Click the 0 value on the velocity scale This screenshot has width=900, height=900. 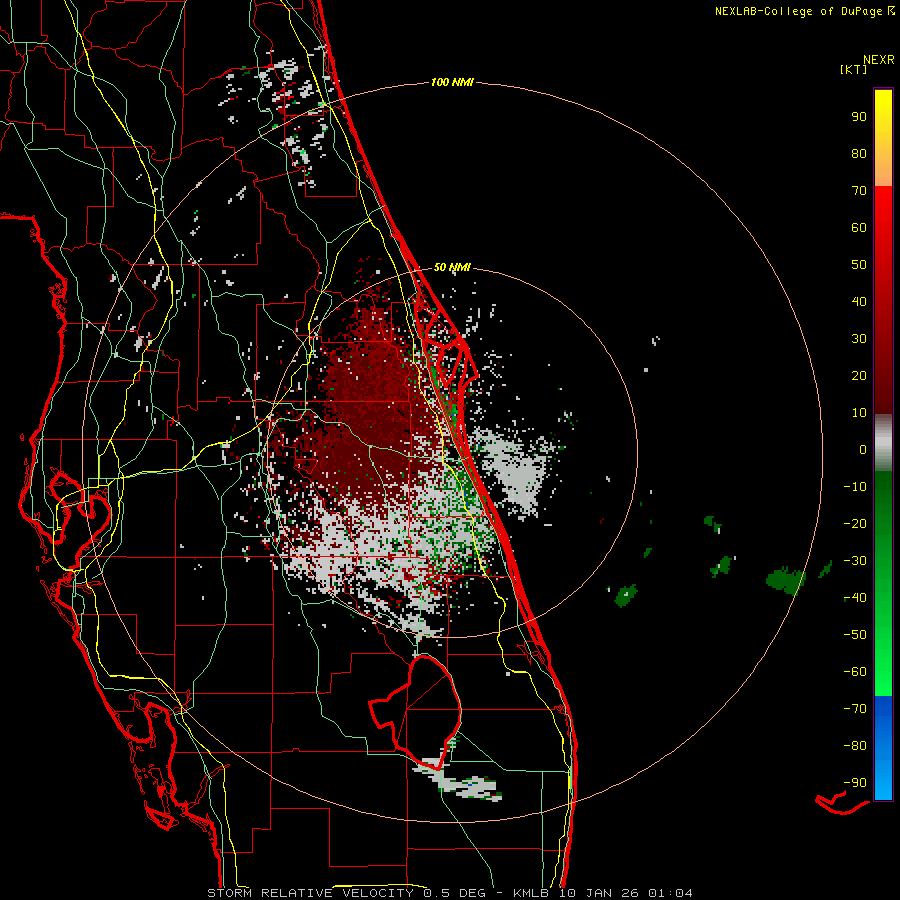coord(863,449)
